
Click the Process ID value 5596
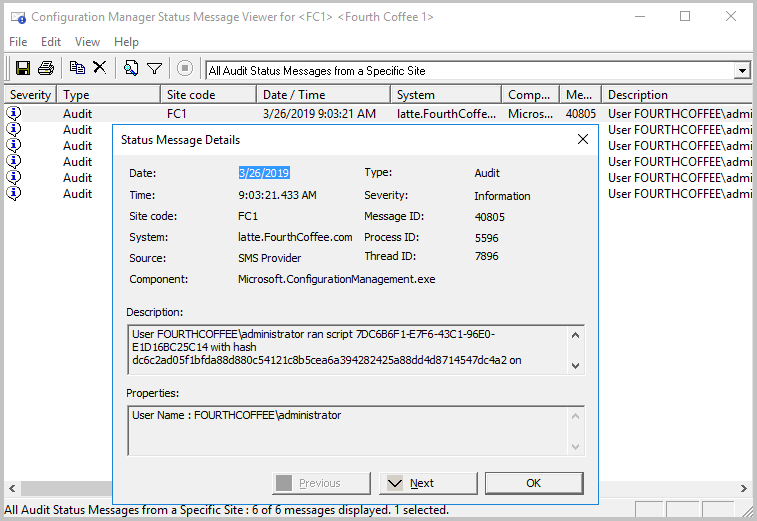coord(487,238)
